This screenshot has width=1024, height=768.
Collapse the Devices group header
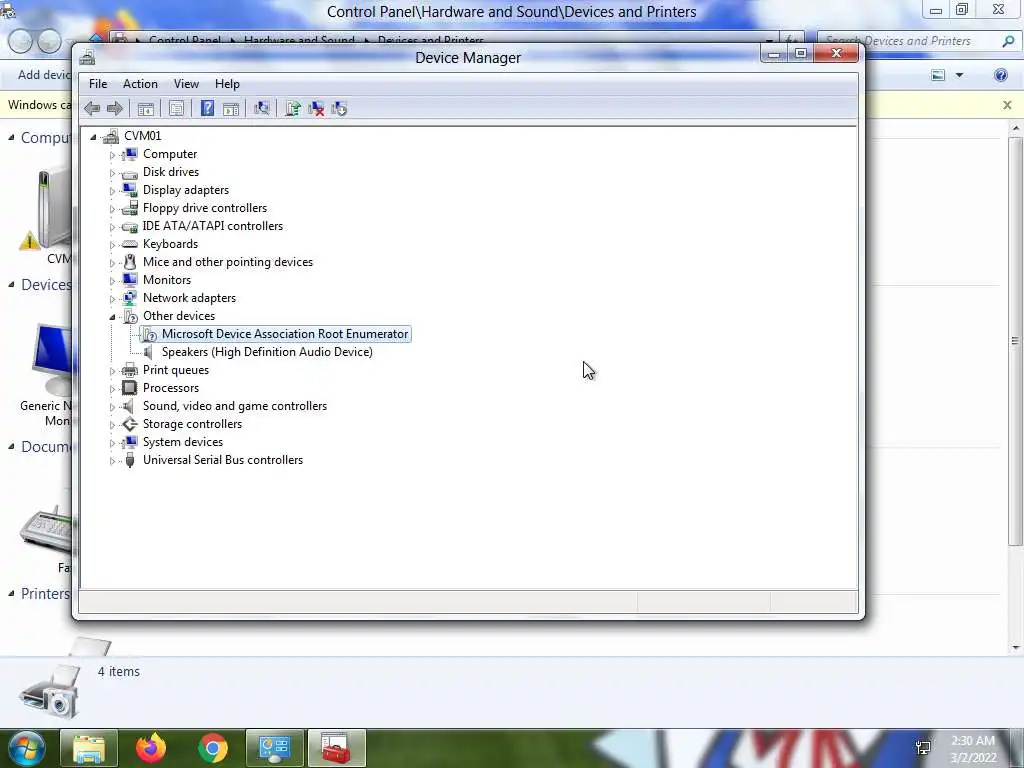pos(11,285)
